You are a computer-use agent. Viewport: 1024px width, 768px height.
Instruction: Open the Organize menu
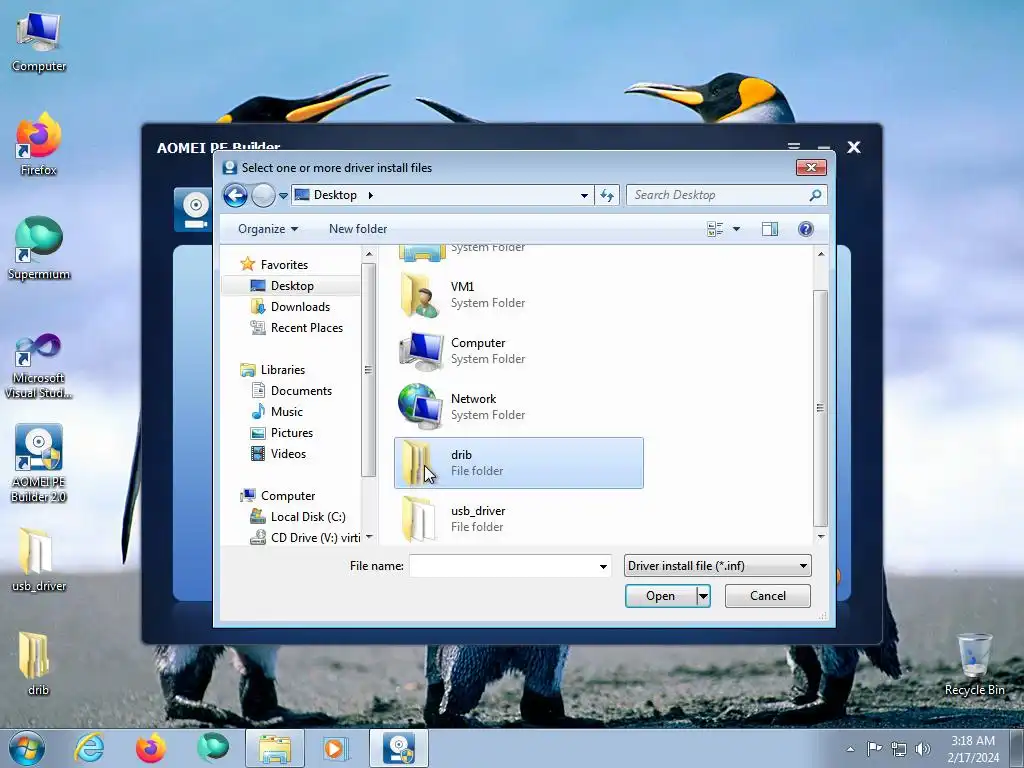tap(268, 229)
